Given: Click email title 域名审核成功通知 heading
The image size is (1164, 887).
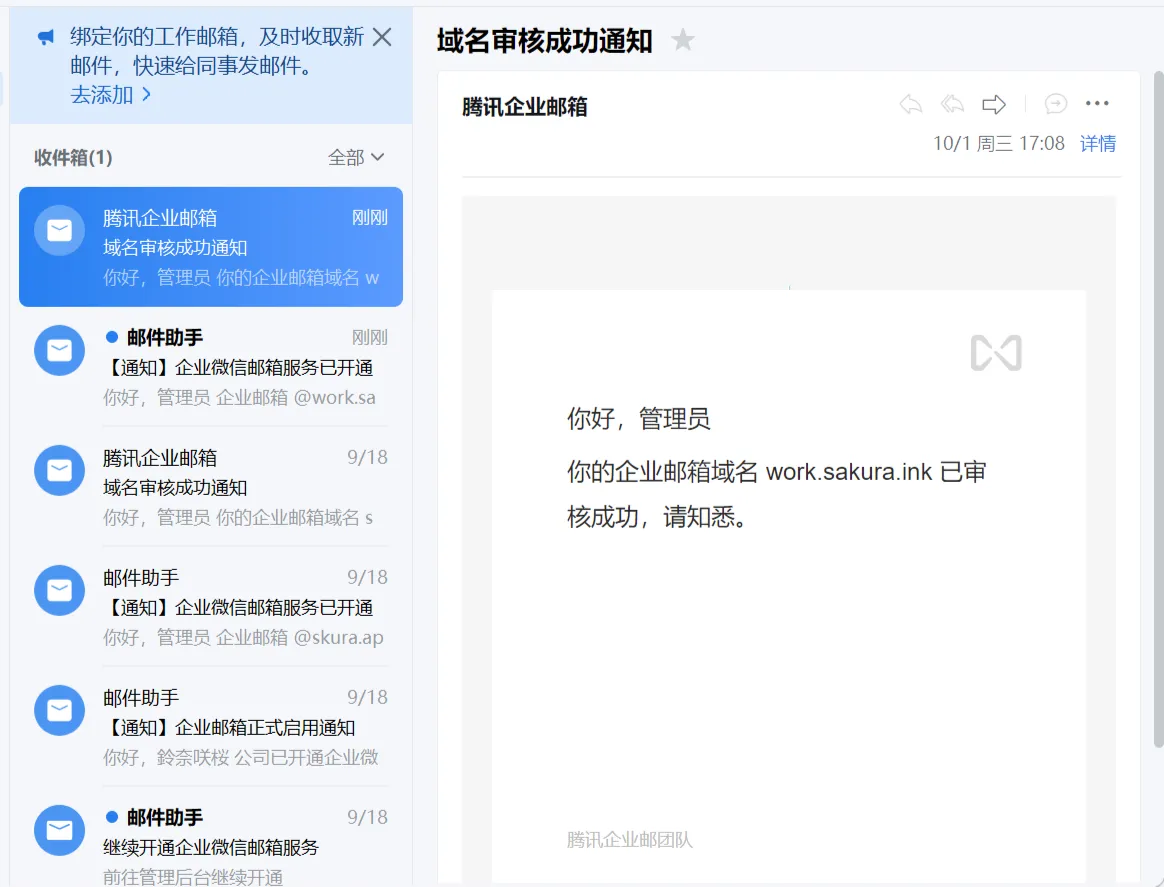Looking at the screenshot, I should pos(544,41).
